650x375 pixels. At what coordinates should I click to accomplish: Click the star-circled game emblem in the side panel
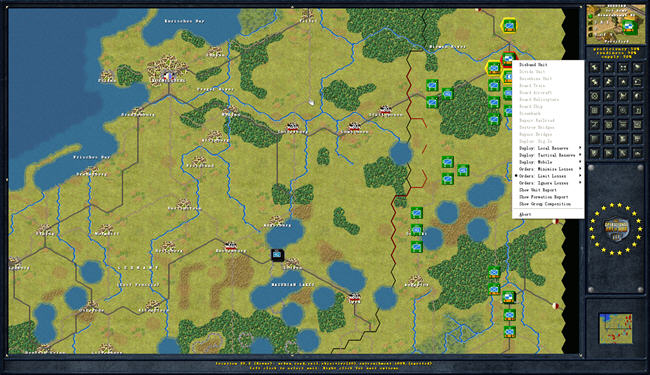pos(616,228)
